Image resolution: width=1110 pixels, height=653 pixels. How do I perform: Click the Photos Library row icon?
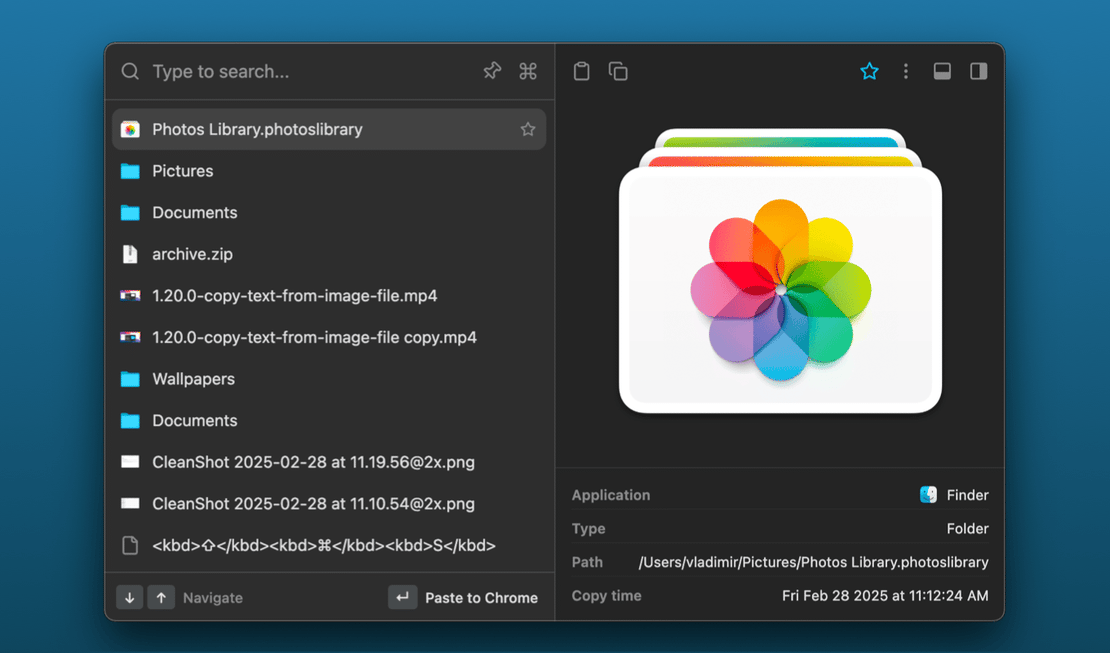pos(130,129)
